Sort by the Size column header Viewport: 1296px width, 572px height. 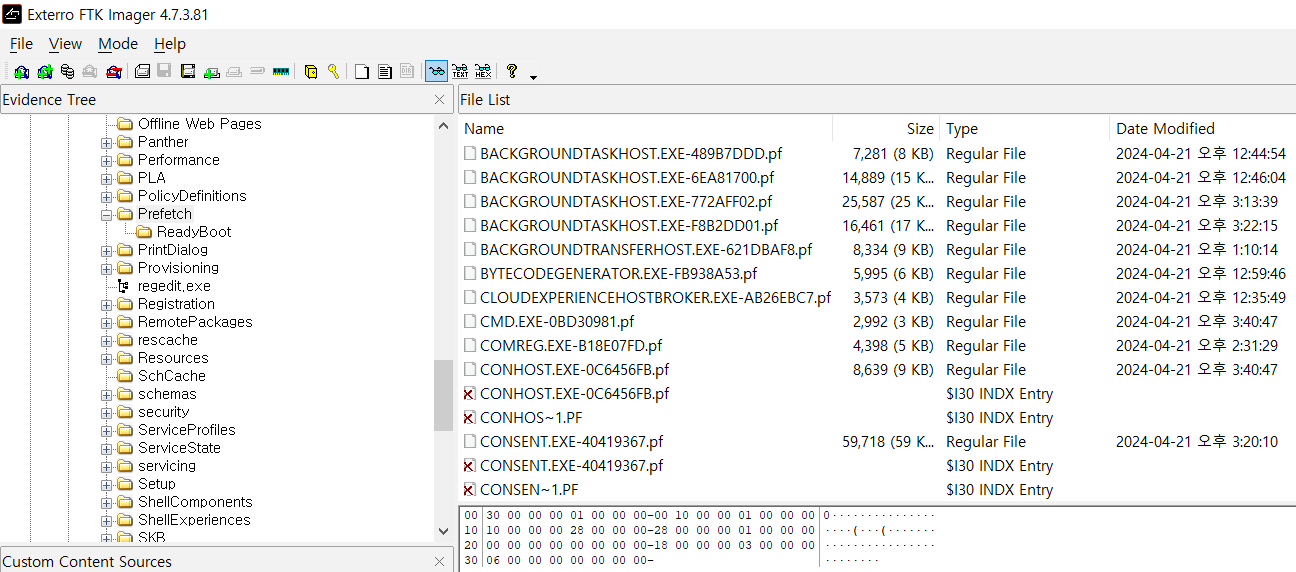coord(887,128)
